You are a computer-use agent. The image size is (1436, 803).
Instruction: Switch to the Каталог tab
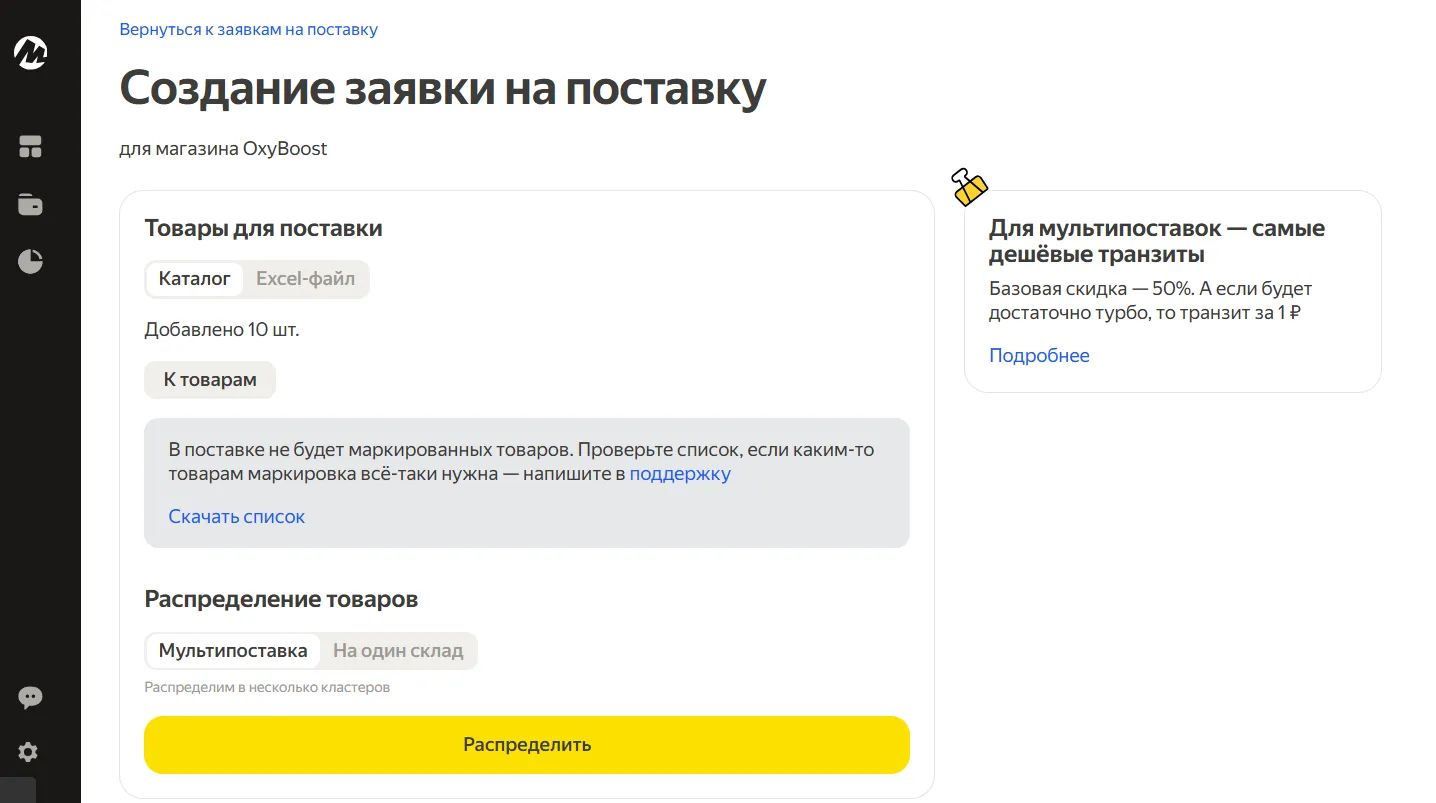point(195,279)
